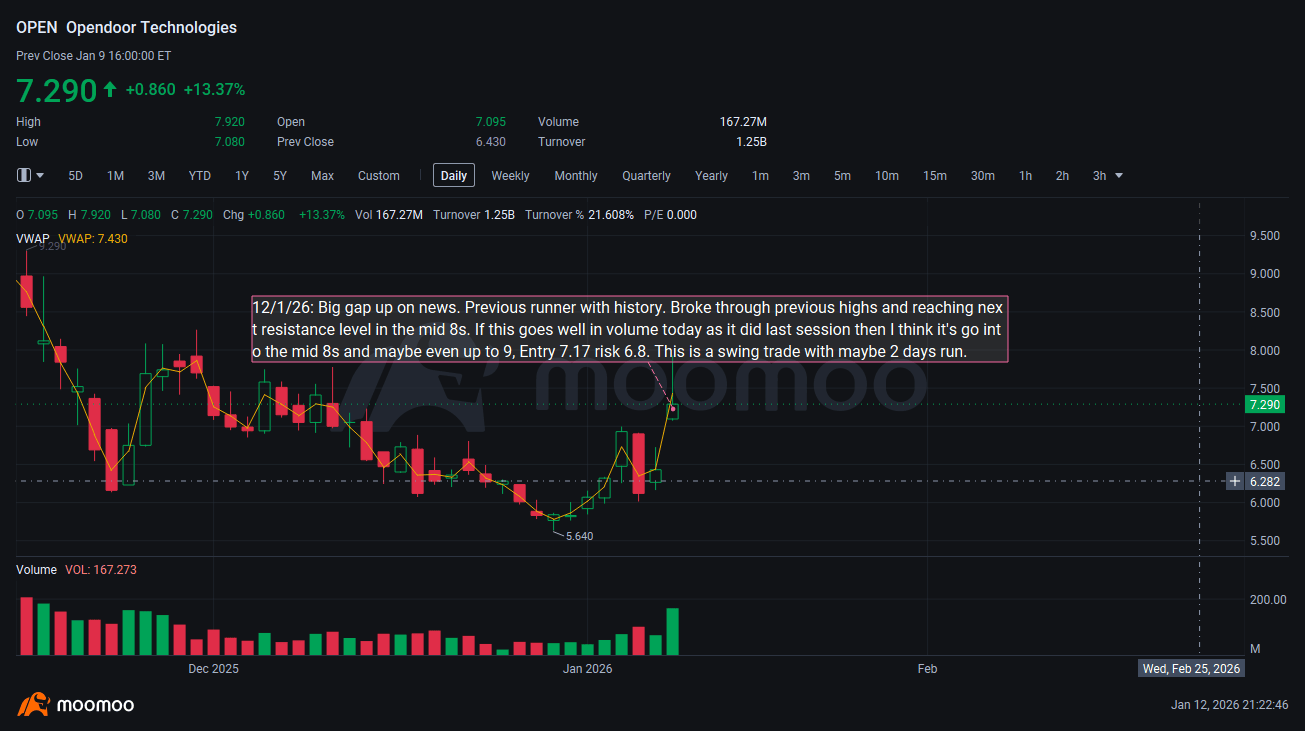This screenshot has width=1305, height=731.
Task: Select the 5m interval
Action: (842, 176)
